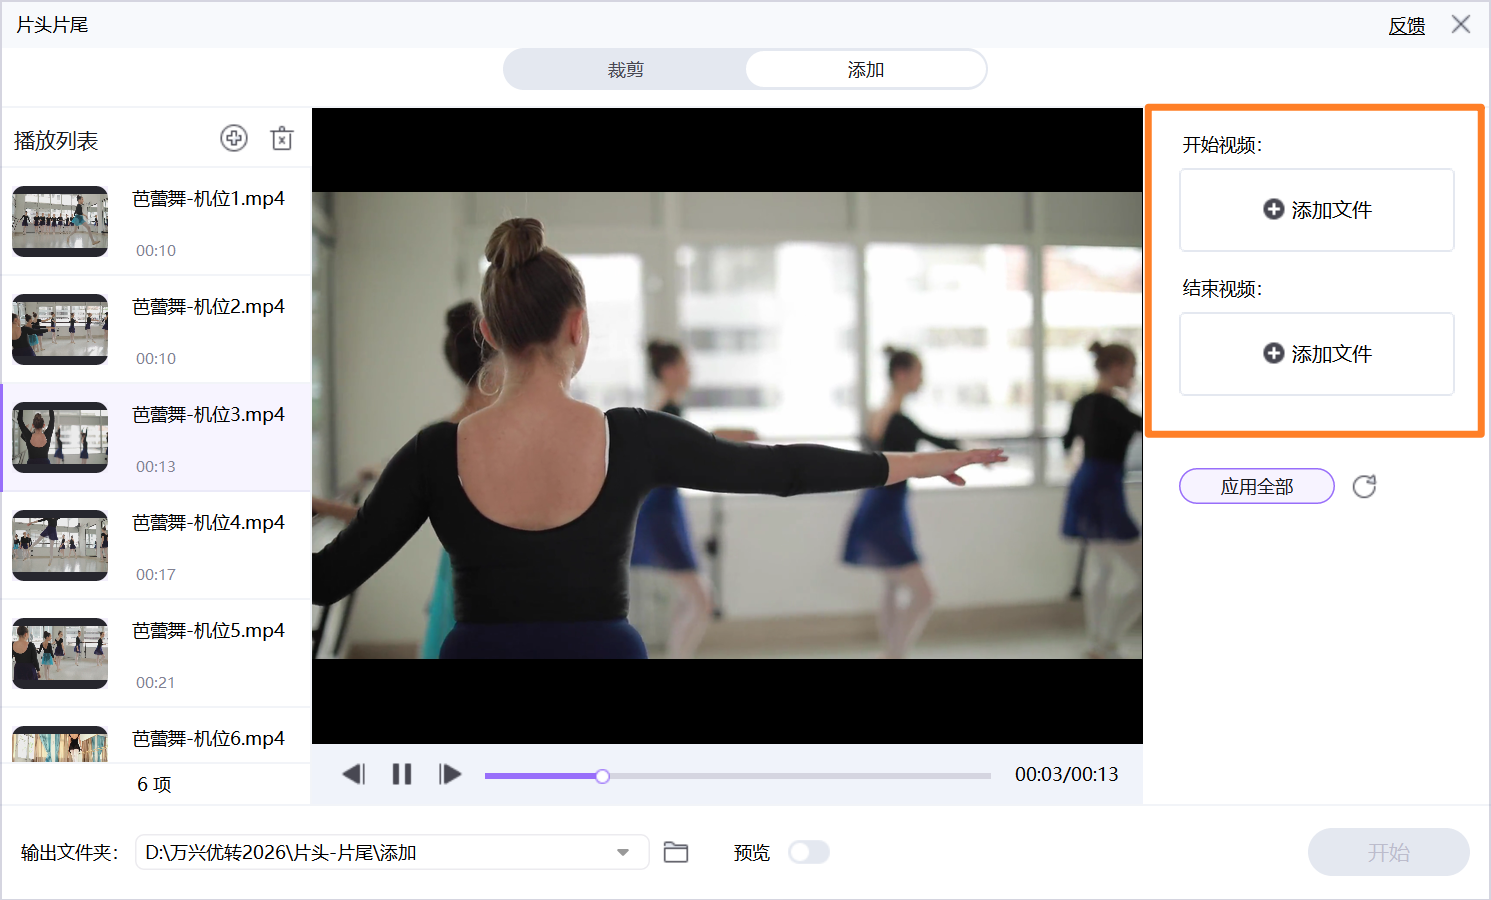This screenshot has width=1491, height=900.
Task: Click the delete playlist trash icon
Action: tap(282, 138)
